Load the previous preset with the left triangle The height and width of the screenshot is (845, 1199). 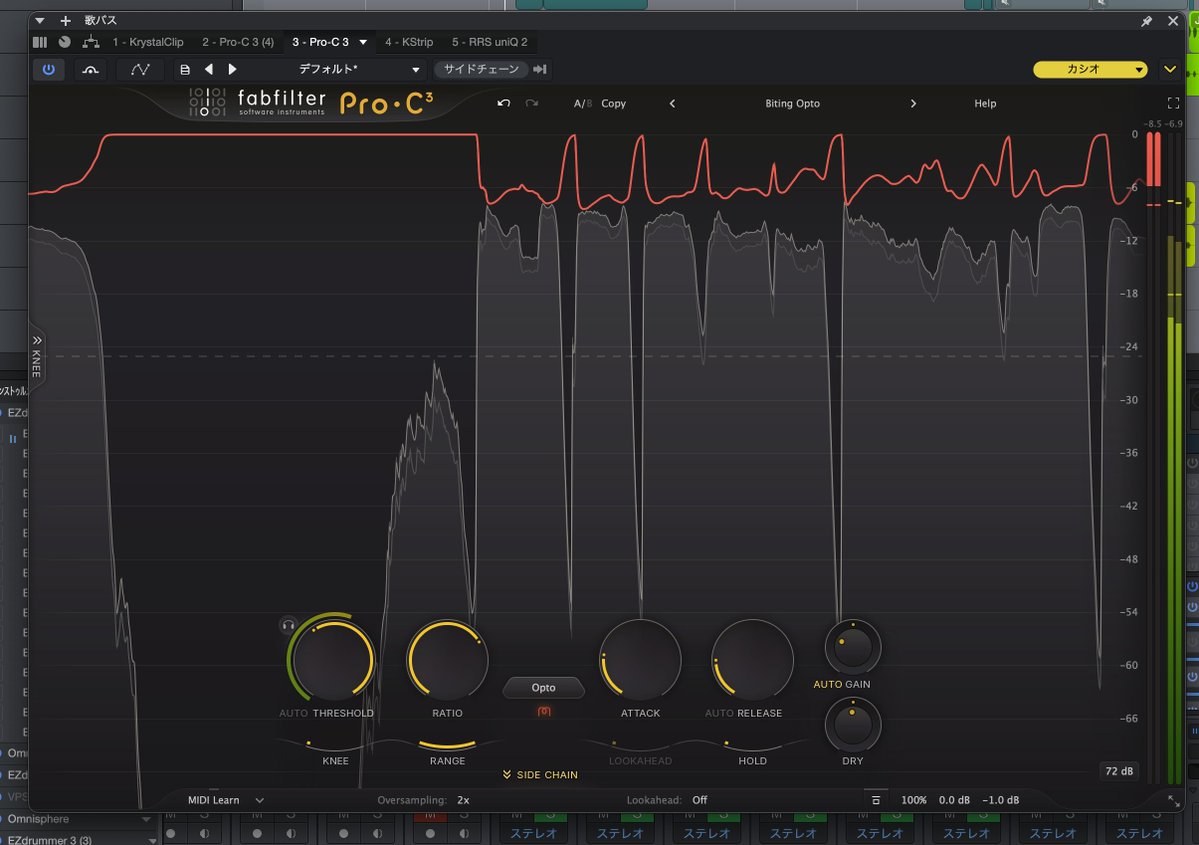click(208, 70)
